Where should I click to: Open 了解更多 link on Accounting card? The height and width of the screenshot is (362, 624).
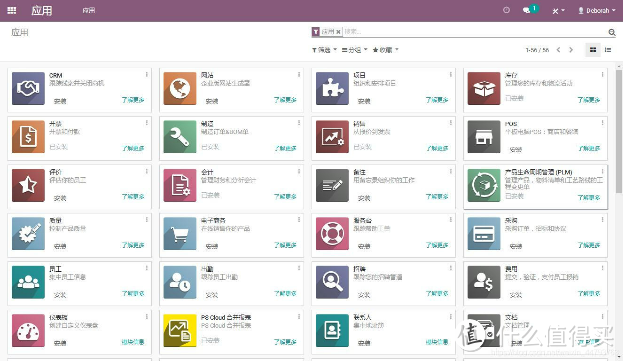click(x=285, y=197)
